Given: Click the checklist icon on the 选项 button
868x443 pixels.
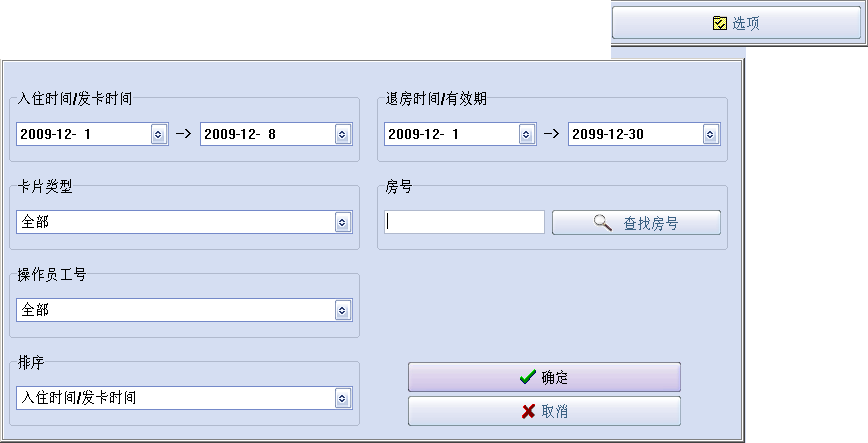Looking at the screenshot, I should (x=720, y=23).
